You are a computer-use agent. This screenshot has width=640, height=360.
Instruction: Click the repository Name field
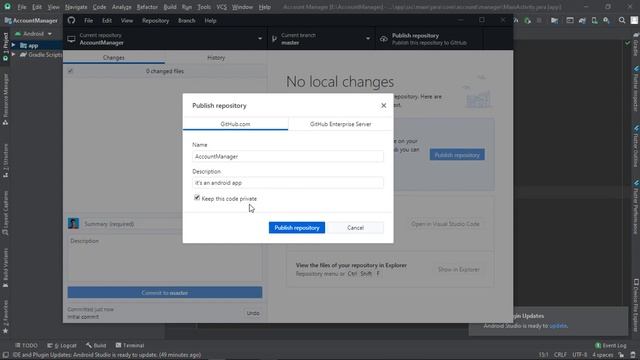click(288, 156)
